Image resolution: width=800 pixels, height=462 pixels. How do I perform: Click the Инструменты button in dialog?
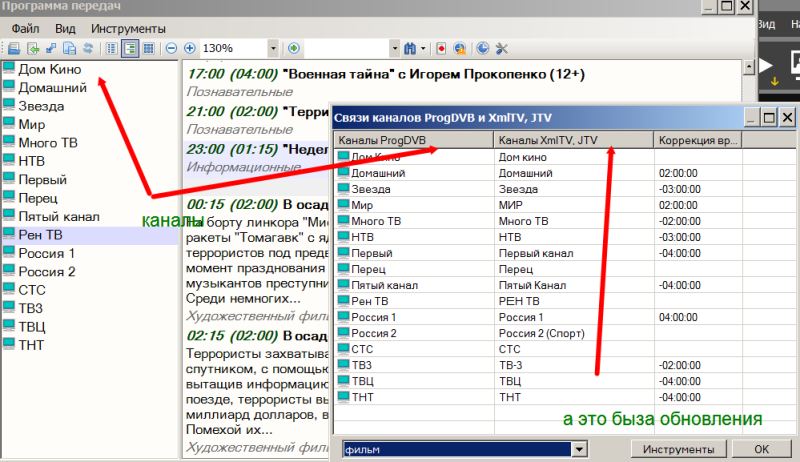(678, 450)
